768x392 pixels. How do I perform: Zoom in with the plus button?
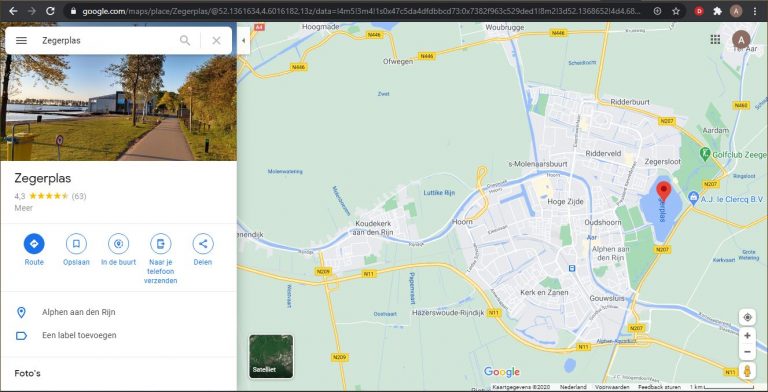[x=747, y=336]
